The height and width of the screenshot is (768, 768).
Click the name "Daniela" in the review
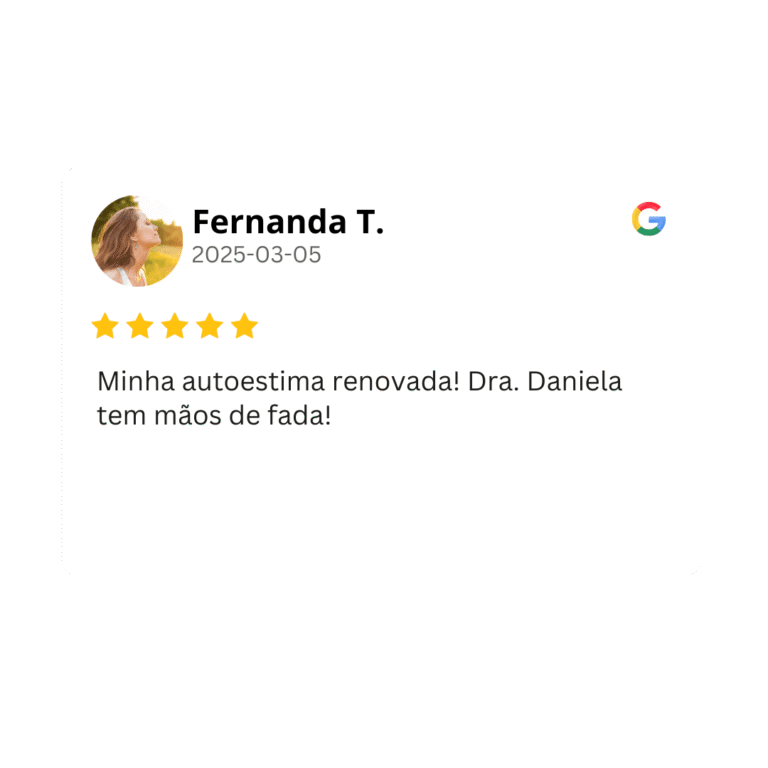(x=575, y=381)
